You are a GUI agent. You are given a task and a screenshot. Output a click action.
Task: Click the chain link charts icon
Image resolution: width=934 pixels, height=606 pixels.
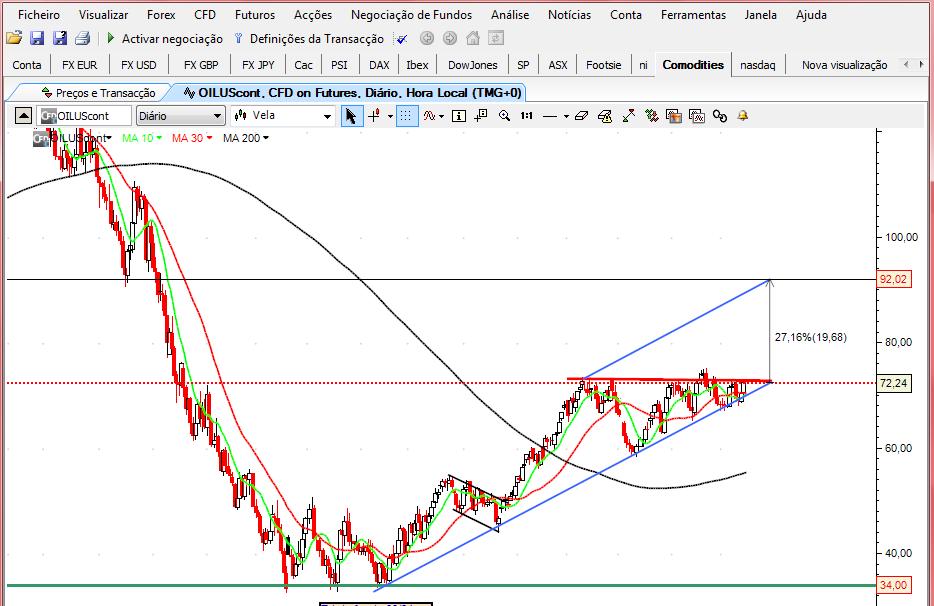(720, 116)
